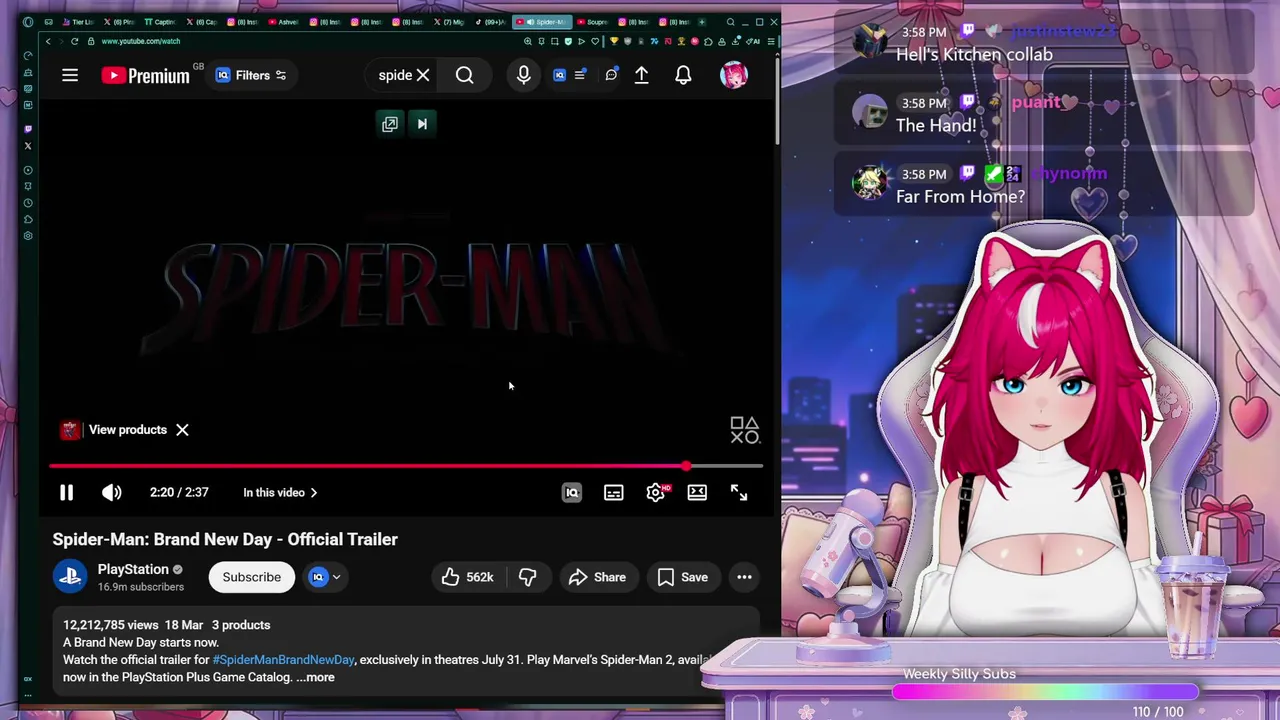Skip to next video overlay icon
This screenshot has width=1280, height=720.
(x=422, y=124)
